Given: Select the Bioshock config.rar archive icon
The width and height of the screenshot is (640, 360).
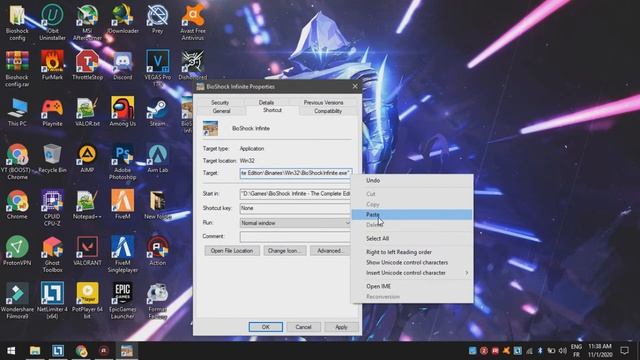Looking at the screenshot, I should (17, 68).
